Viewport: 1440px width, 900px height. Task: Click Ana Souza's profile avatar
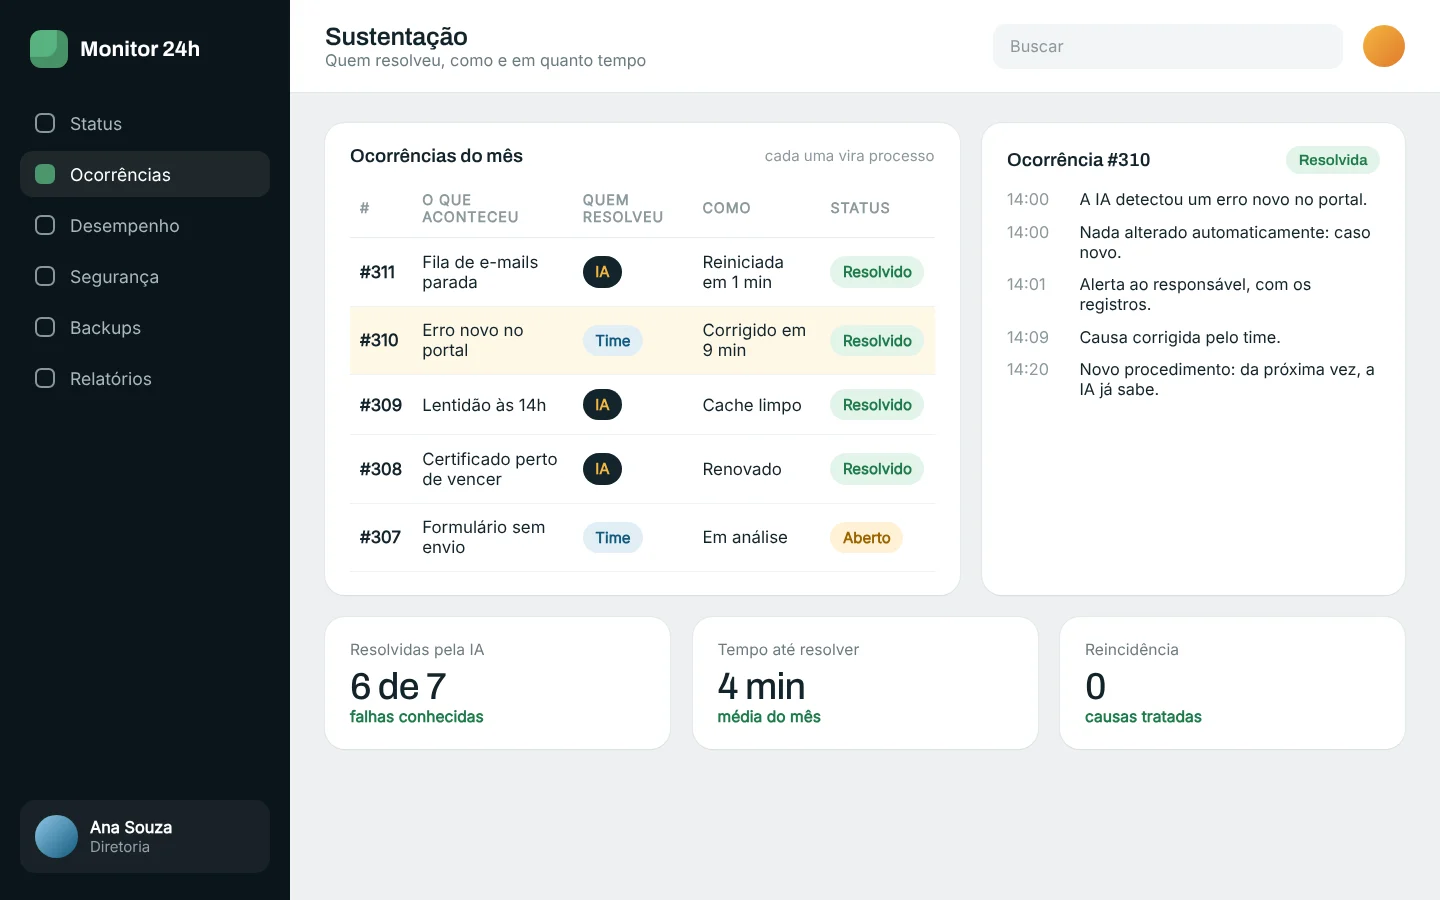tap(56, 837)
